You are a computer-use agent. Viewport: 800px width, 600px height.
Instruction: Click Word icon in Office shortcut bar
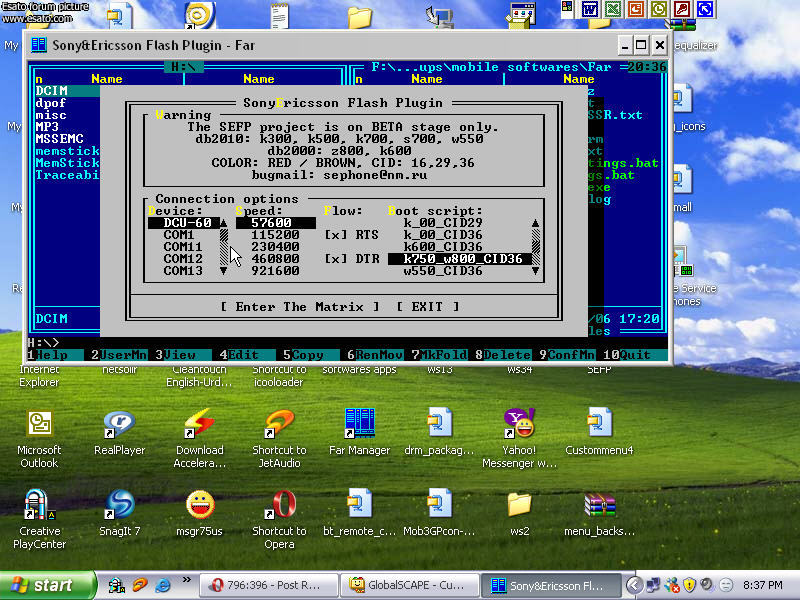click(x=590, y=9)
